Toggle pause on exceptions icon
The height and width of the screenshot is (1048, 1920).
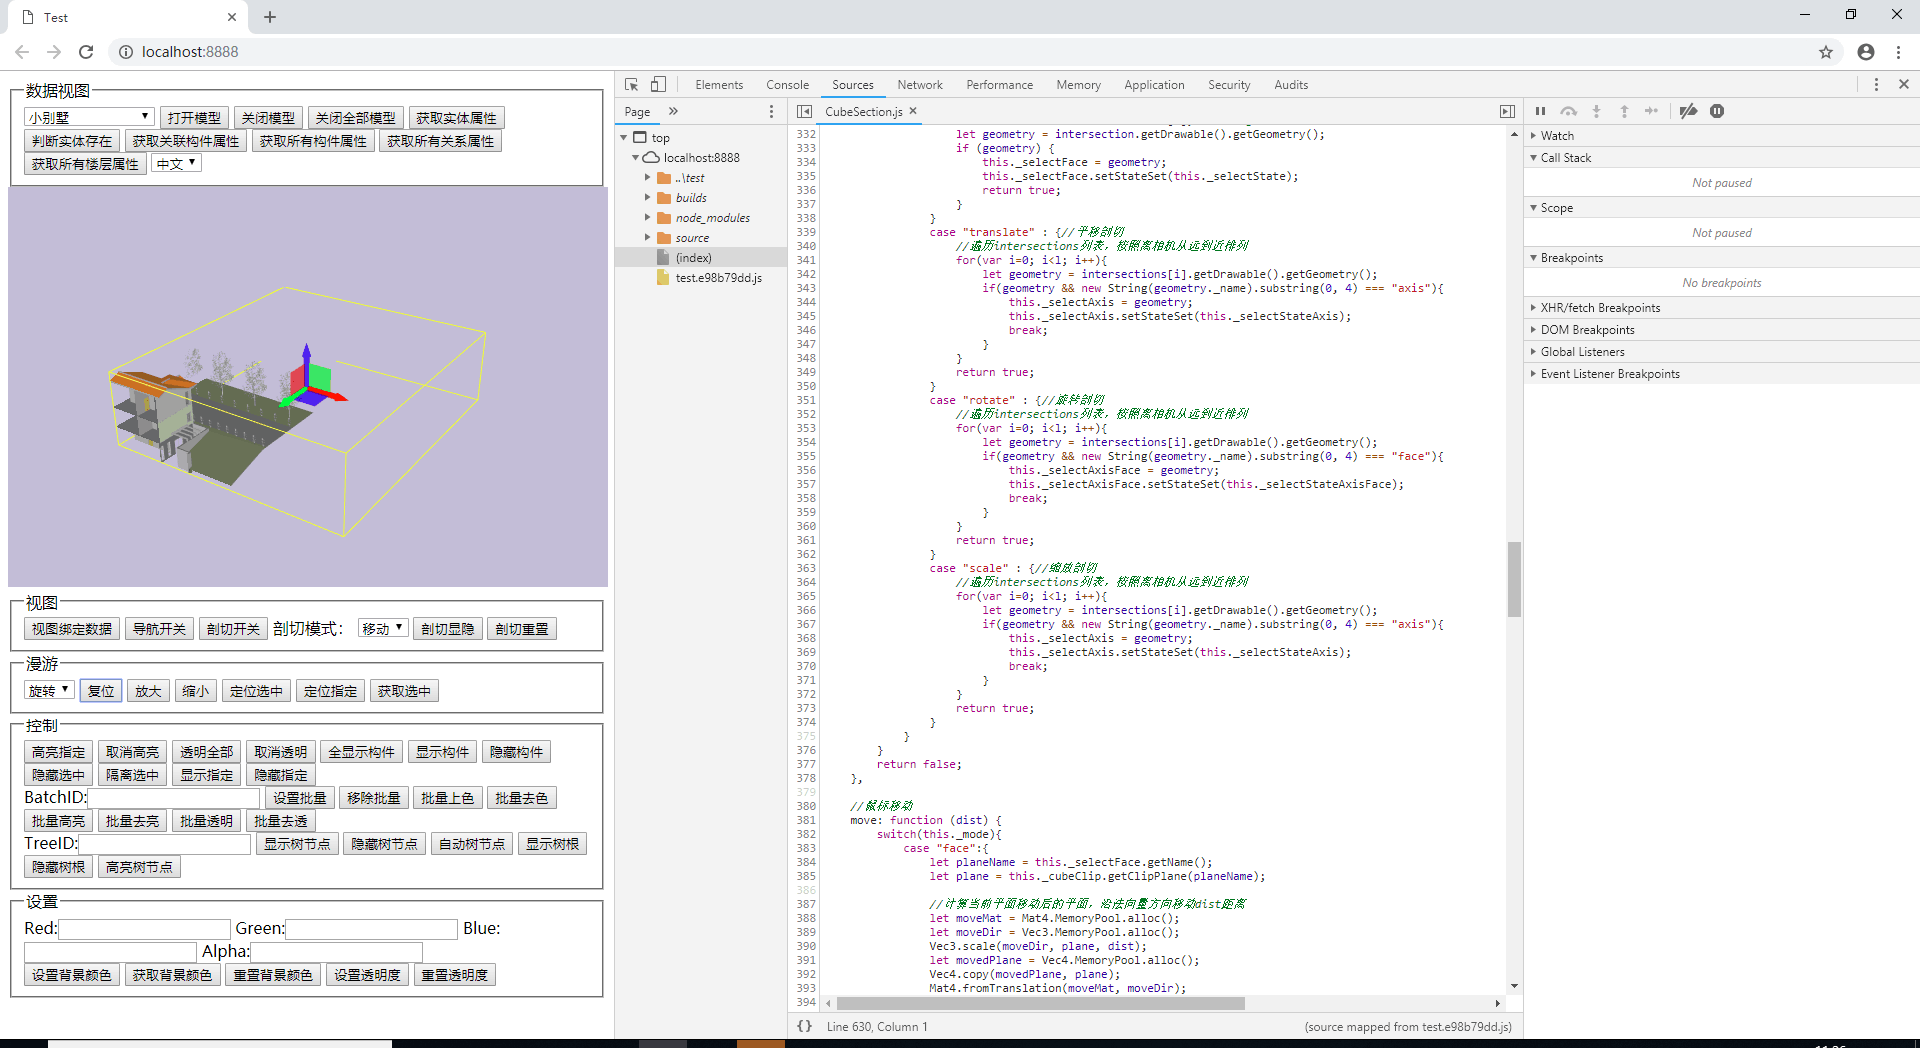[x=1717, y=111]
